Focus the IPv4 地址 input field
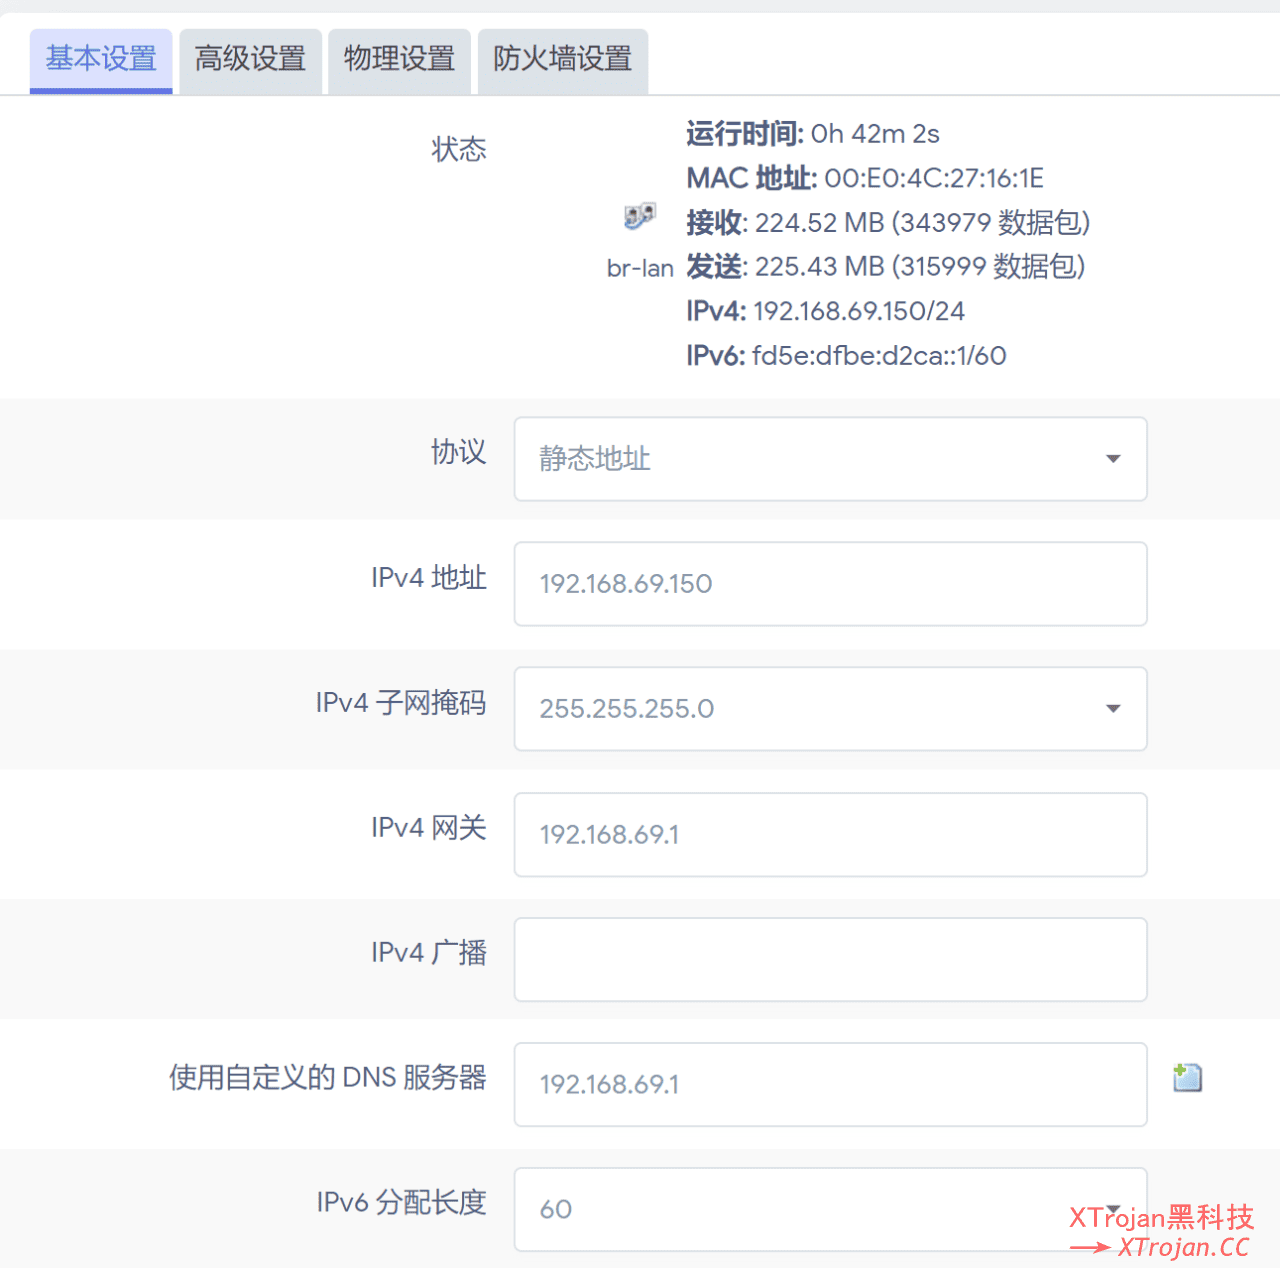1280x1268 pixels. pos(830,584)
